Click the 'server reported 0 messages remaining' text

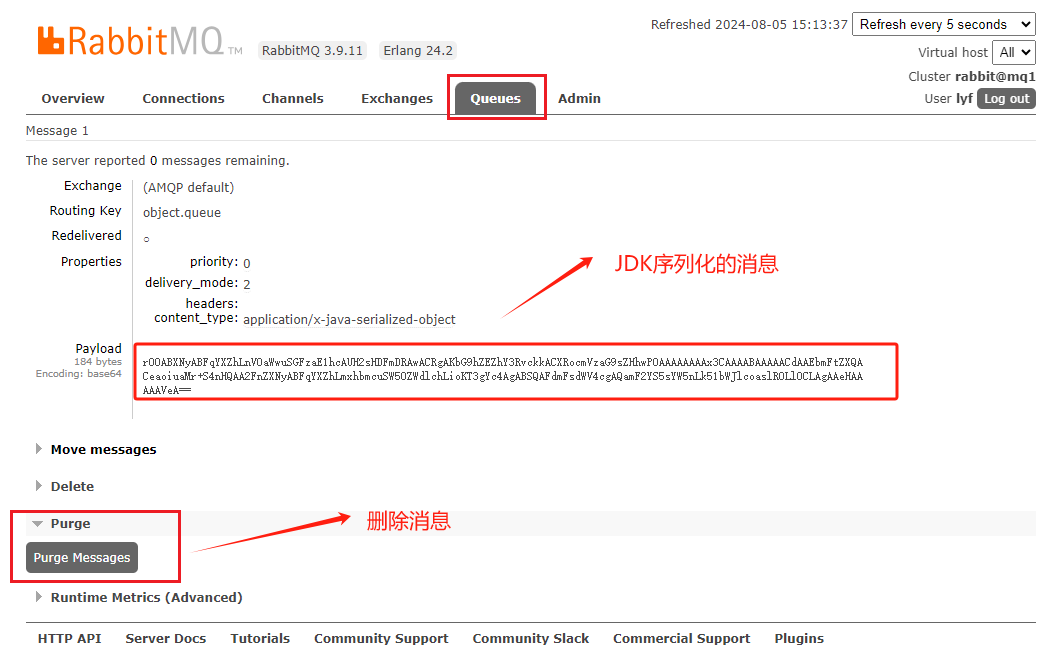(x=158, y=160)
